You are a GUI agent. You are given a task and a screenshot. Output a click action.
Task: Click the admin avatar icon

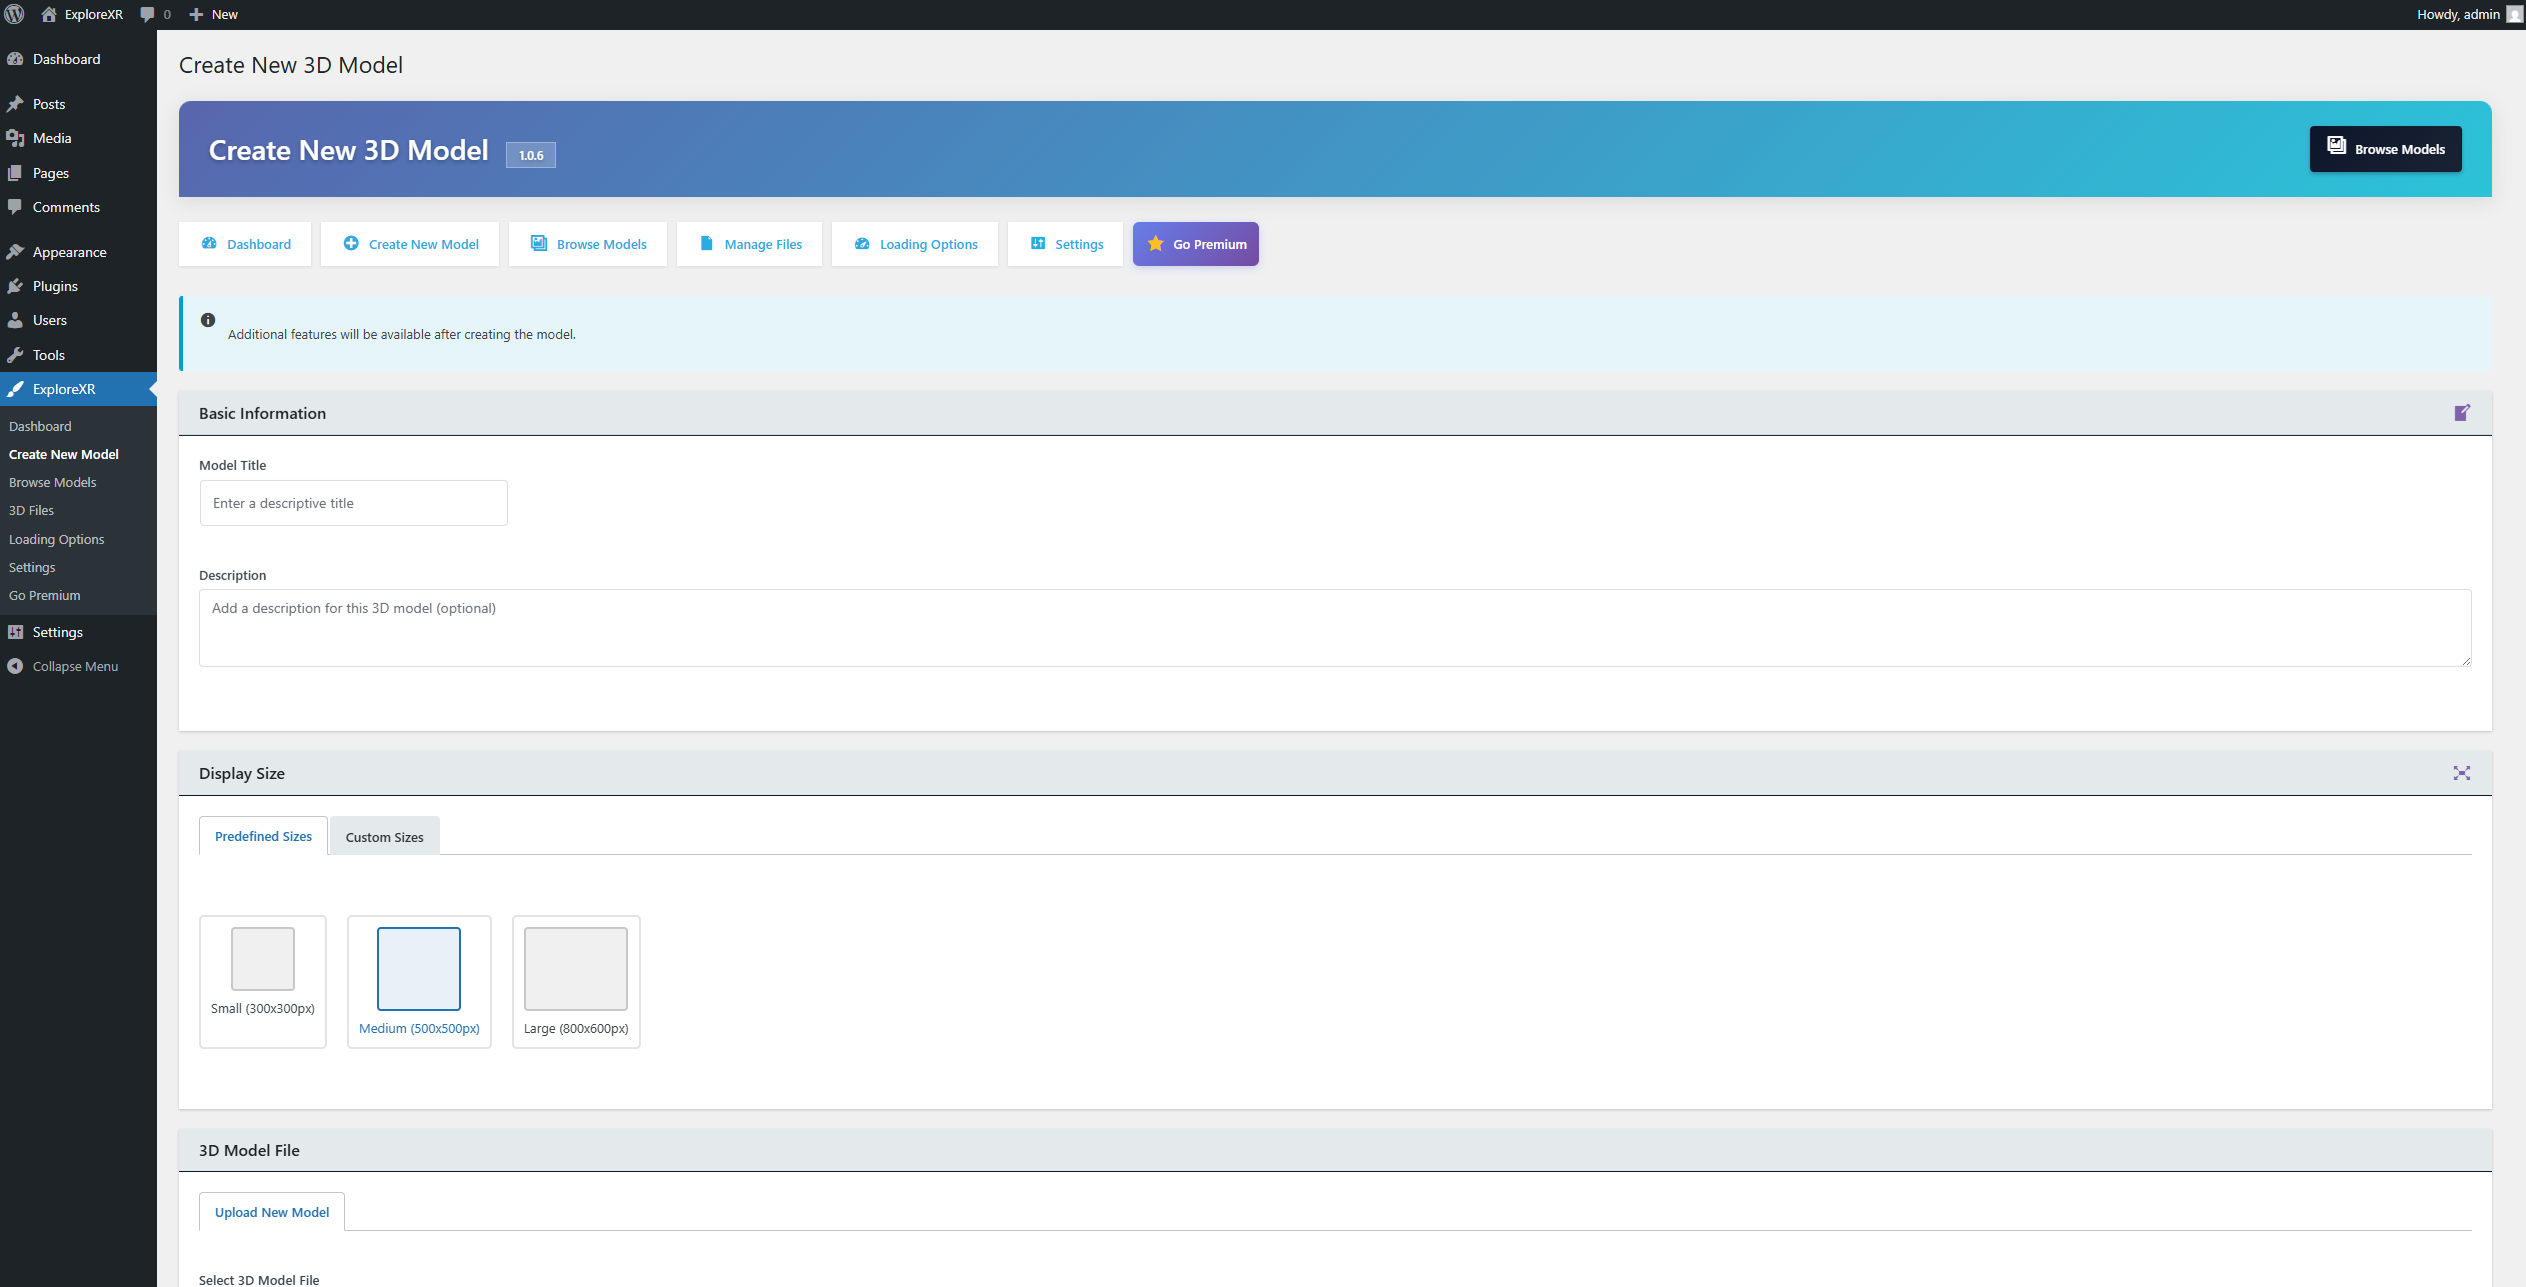(x=2514, y=14)
